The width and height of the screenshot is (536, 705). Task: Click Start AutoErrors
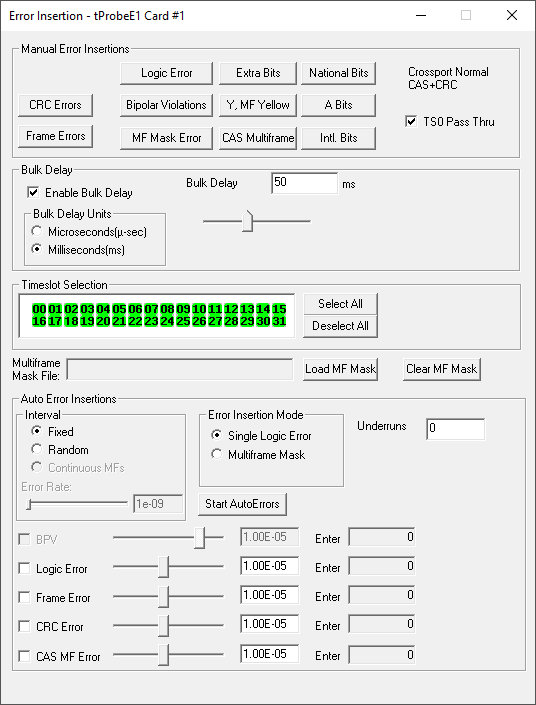pos(242,504)
